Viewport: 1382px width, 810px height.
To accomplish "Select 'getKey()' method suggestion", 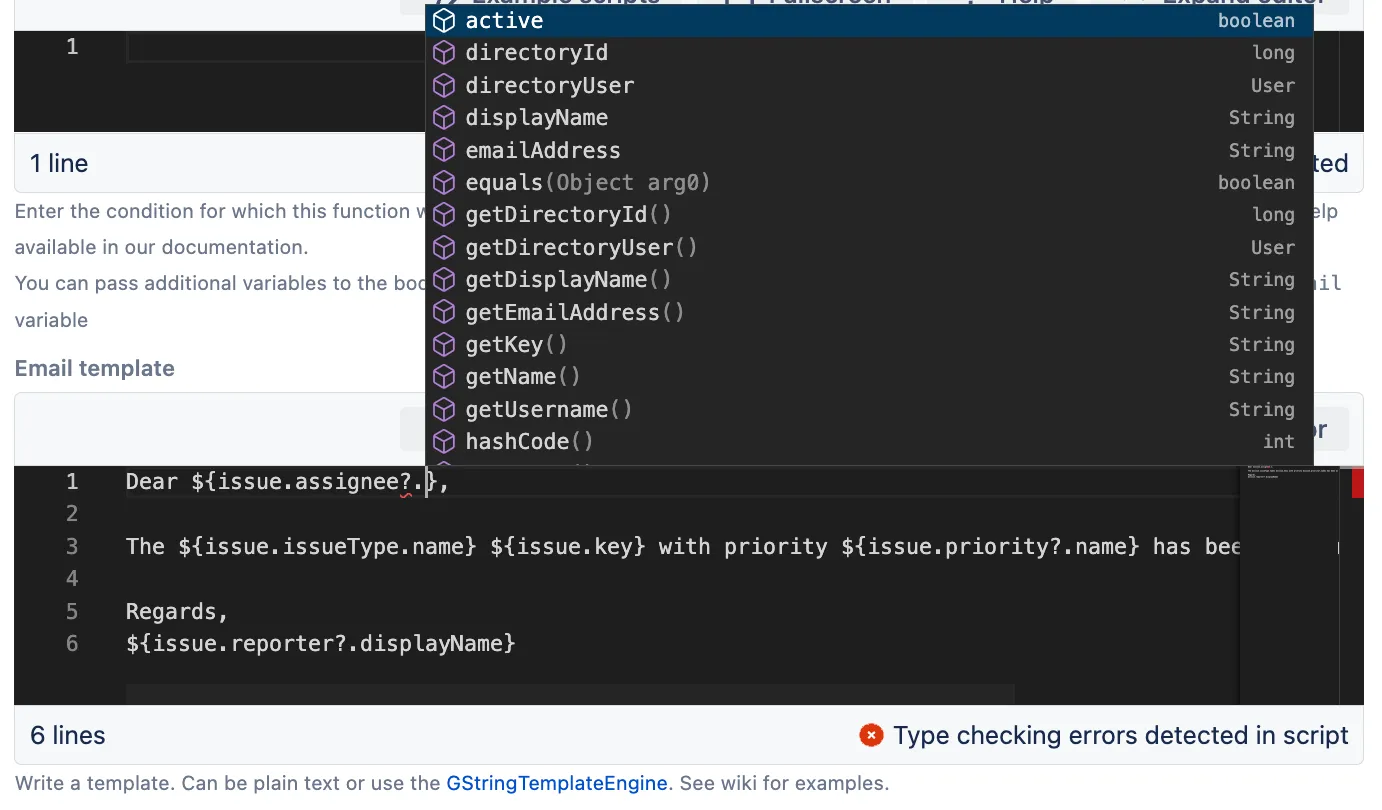I will pyautogui.click(x=869, y=345).
